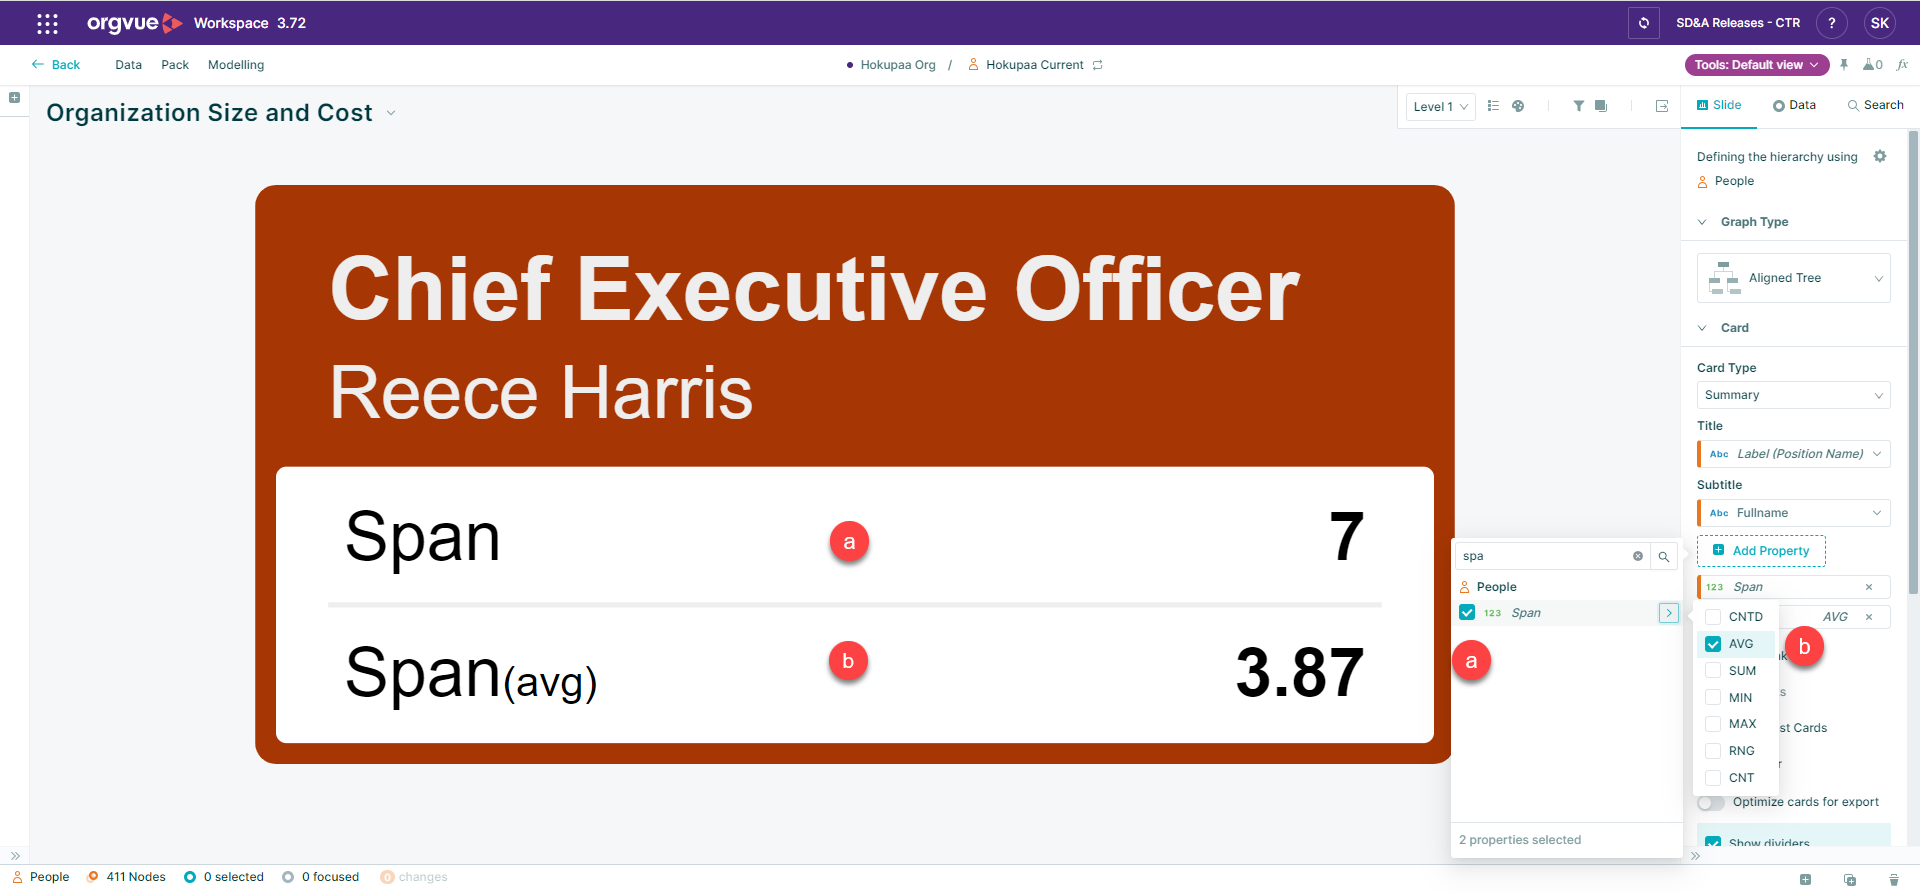Click the list view icon beside Level 1

(1493, 106)
